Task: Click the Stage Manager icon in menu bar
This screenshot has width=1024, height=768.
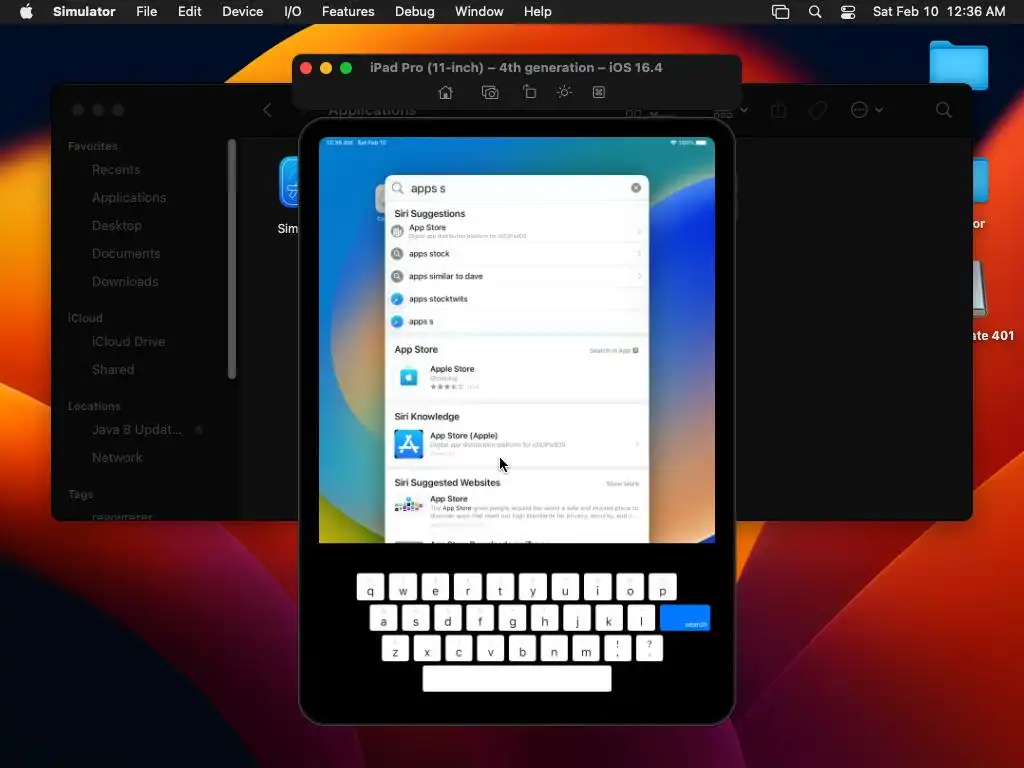Action: (x=780, y=12)
